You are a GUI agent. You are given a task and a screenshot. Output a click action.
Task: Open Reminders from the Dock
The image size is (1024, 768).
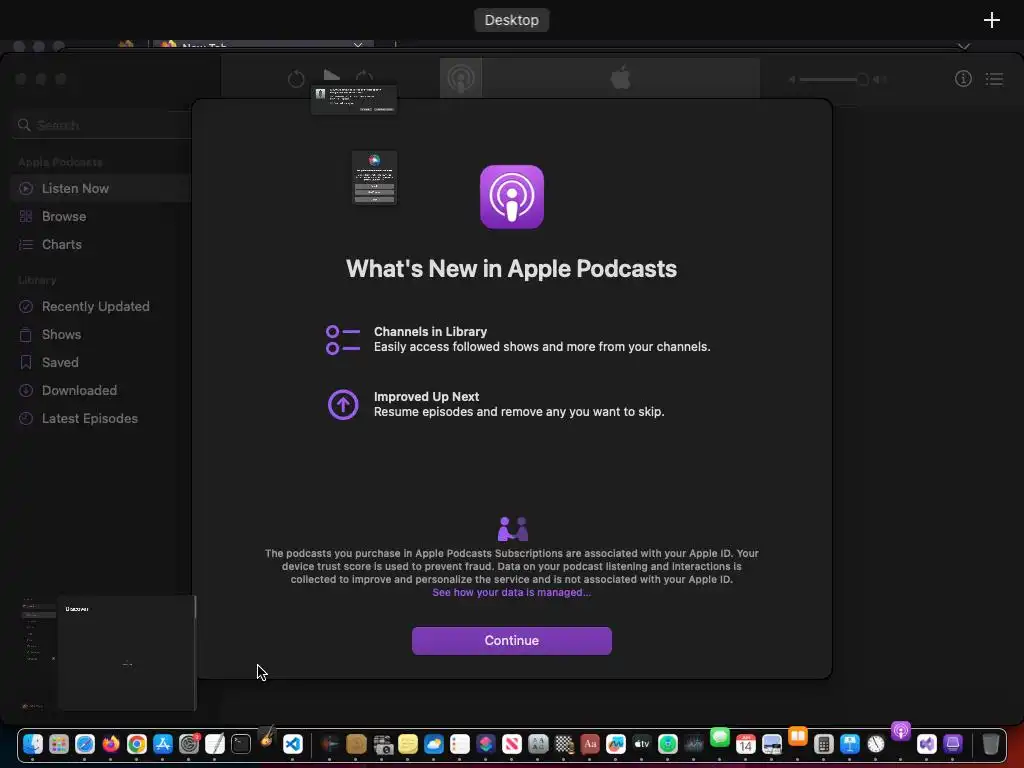coord(460,744)
